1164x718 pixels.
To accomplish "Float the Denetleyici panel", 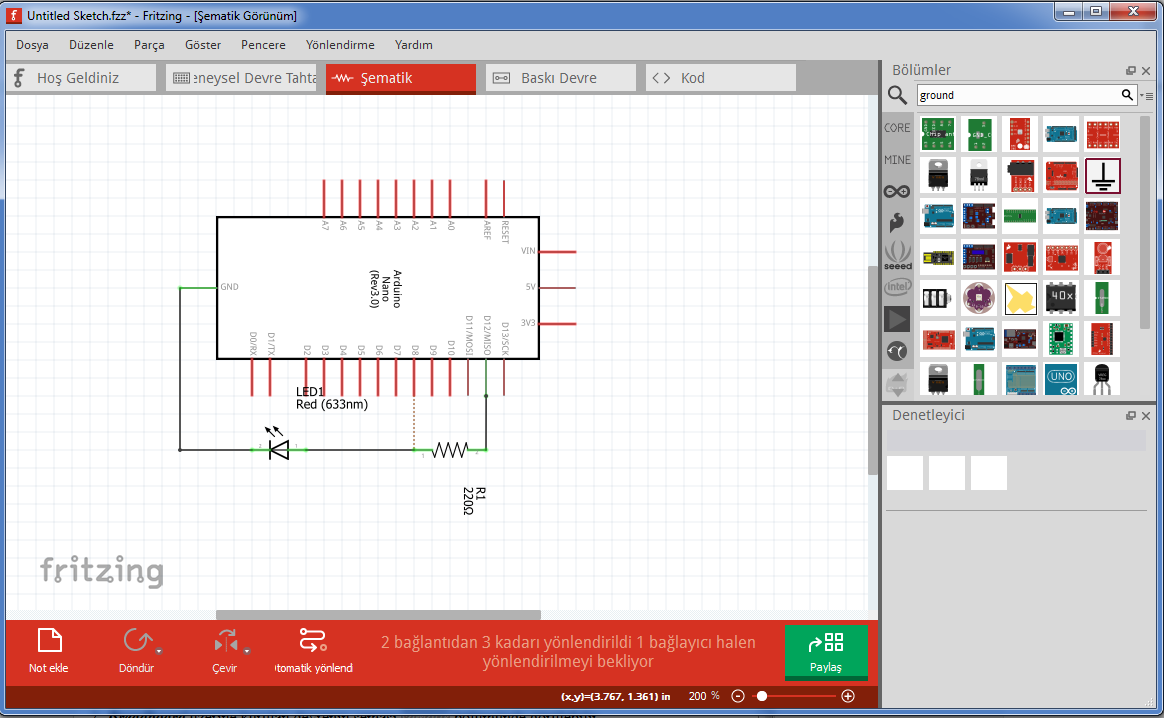I will 1131,416.
